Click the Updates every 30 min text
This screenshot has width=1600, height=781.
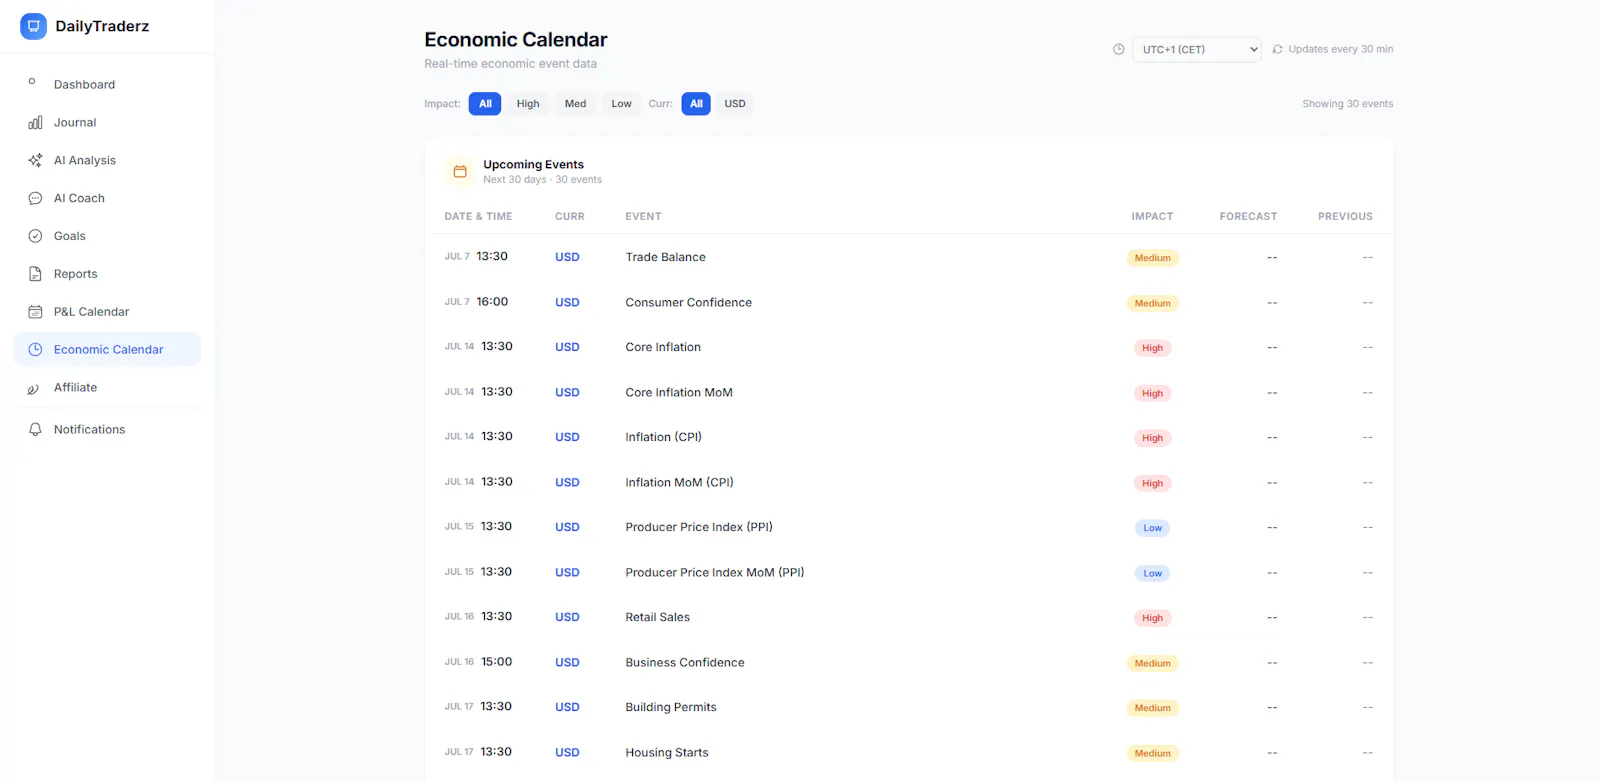tap(1340, 49)
